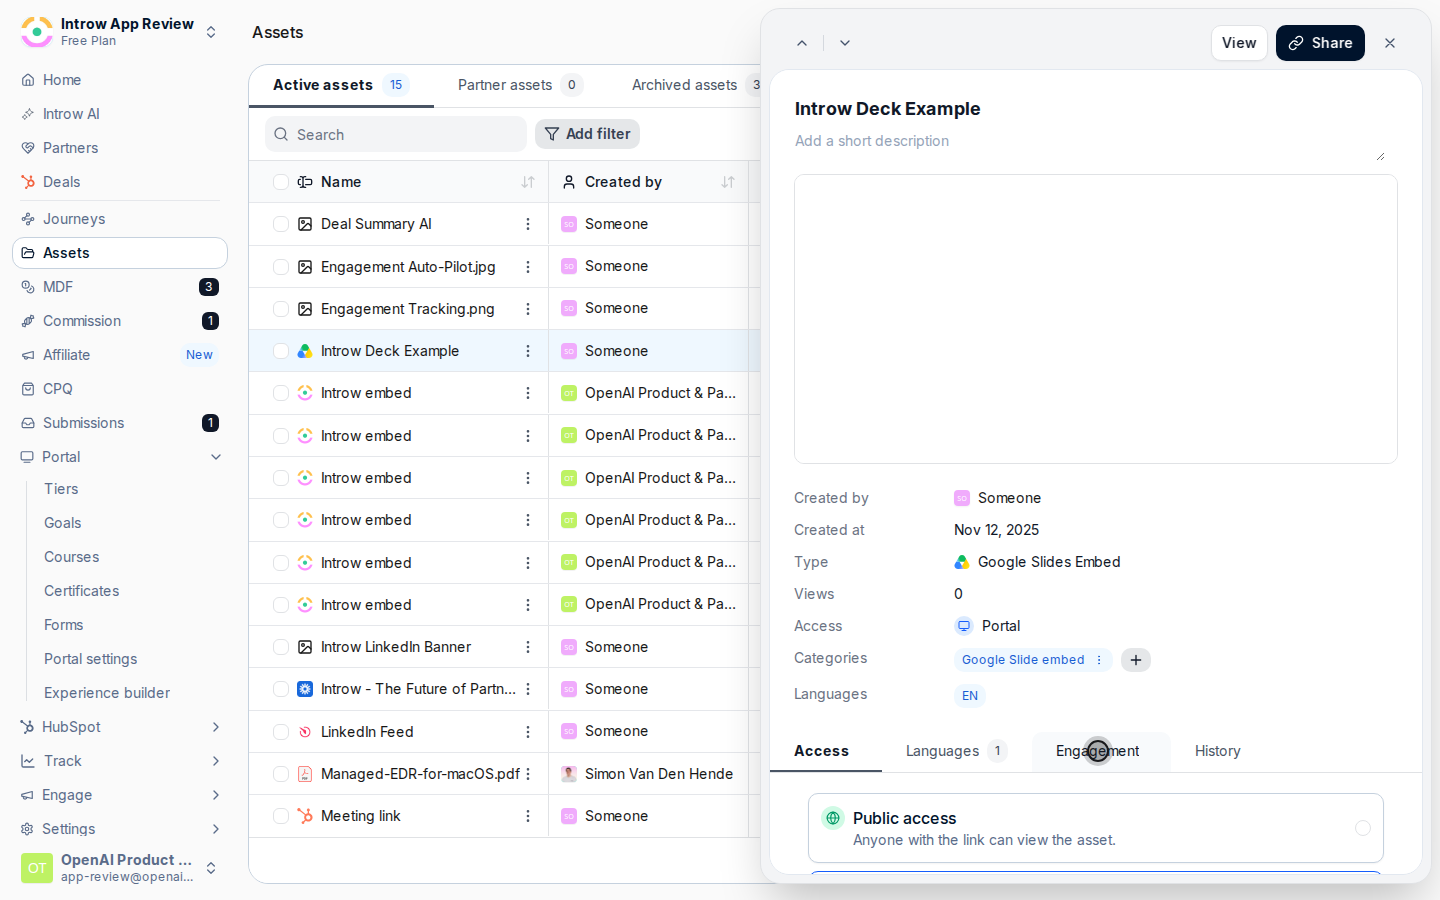This screenshot has width=1440, height=900.
Task: Switch to Active assets tab
Action: point(341,85)
